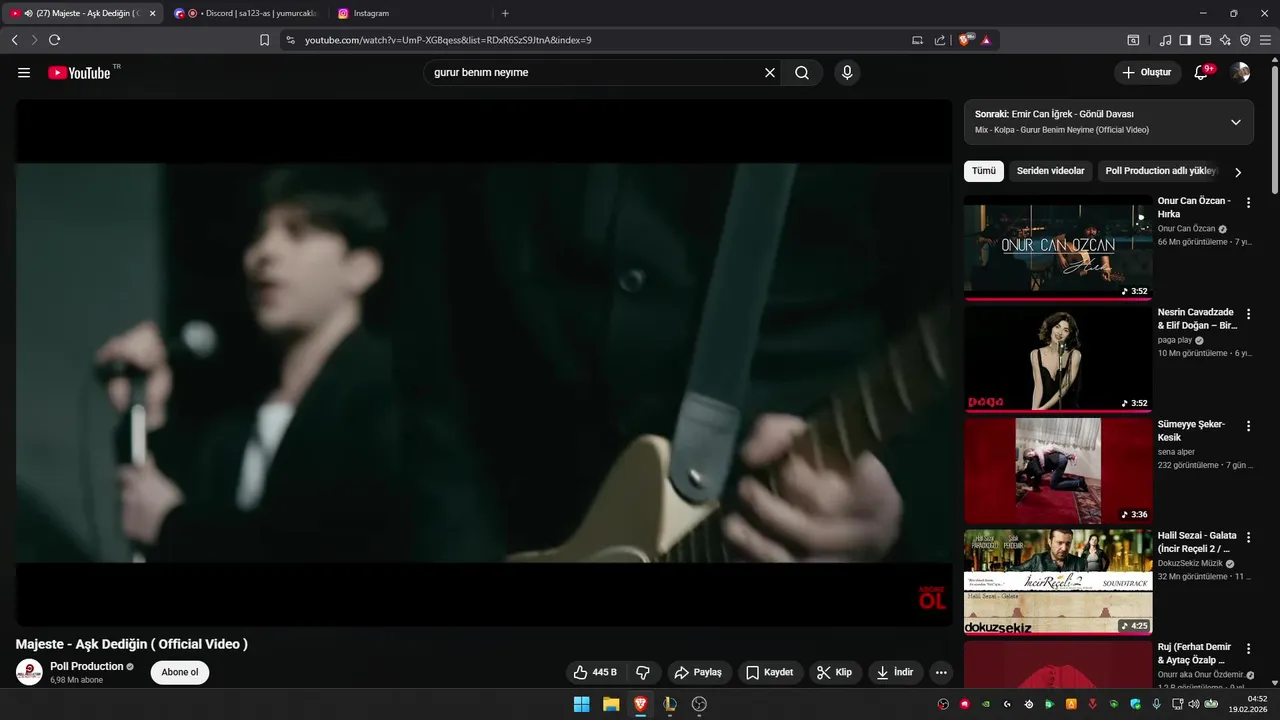Download video with İndir
The width and height of the screenshot is (1280, 720).
pyautogui.click(x=895, y=672)
